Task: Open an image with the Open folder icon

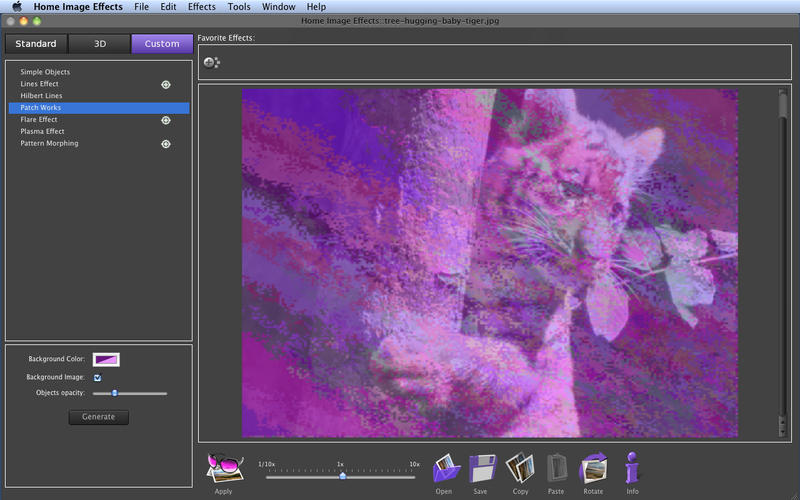Action: tap(444, 468)
